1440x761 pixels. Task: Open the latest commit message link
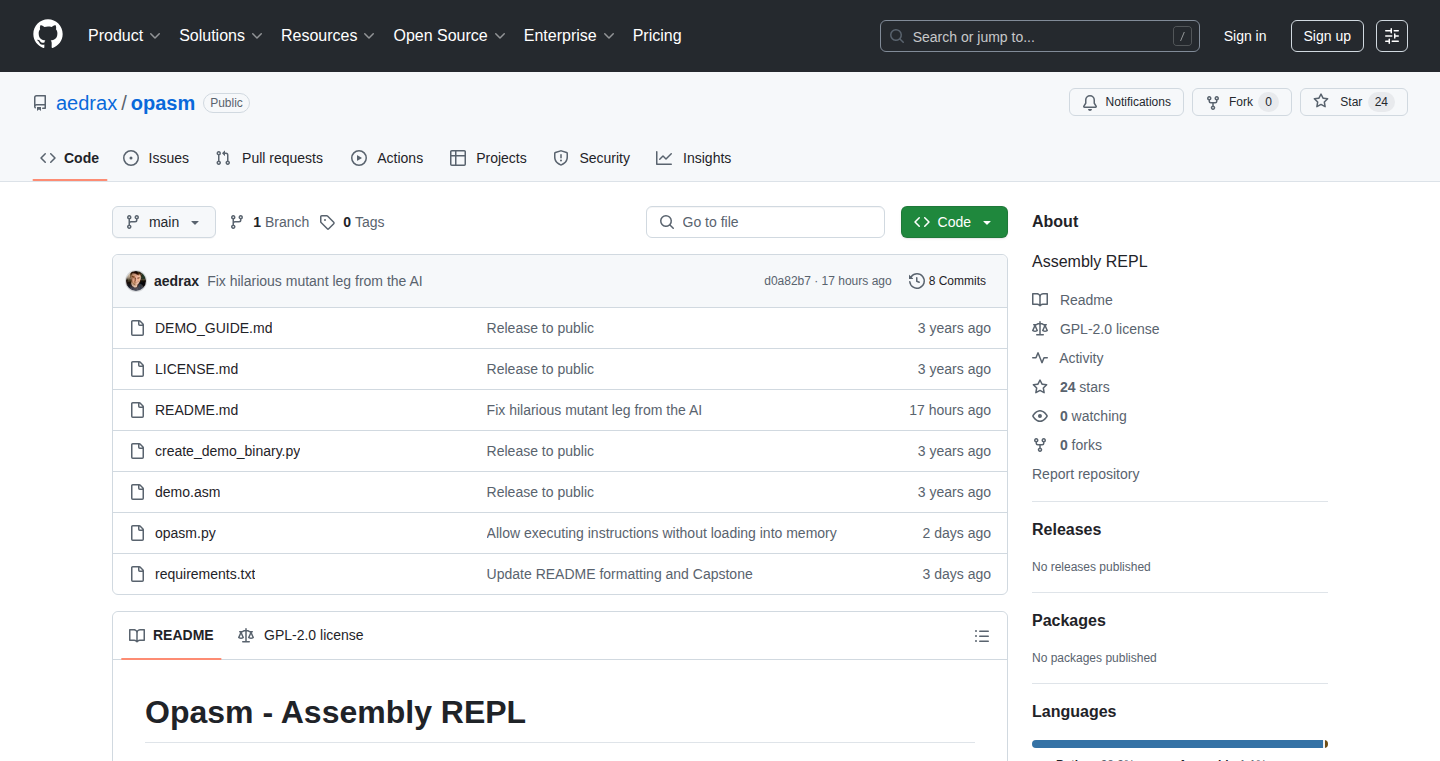pyautogui.click(x=315, y=281)
